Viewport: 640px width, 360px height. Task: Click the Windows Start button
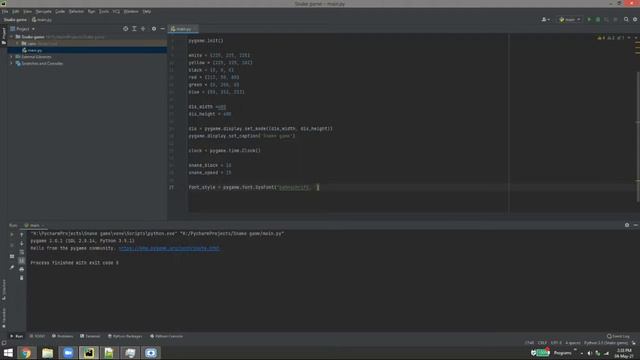(x=8, y=353)
